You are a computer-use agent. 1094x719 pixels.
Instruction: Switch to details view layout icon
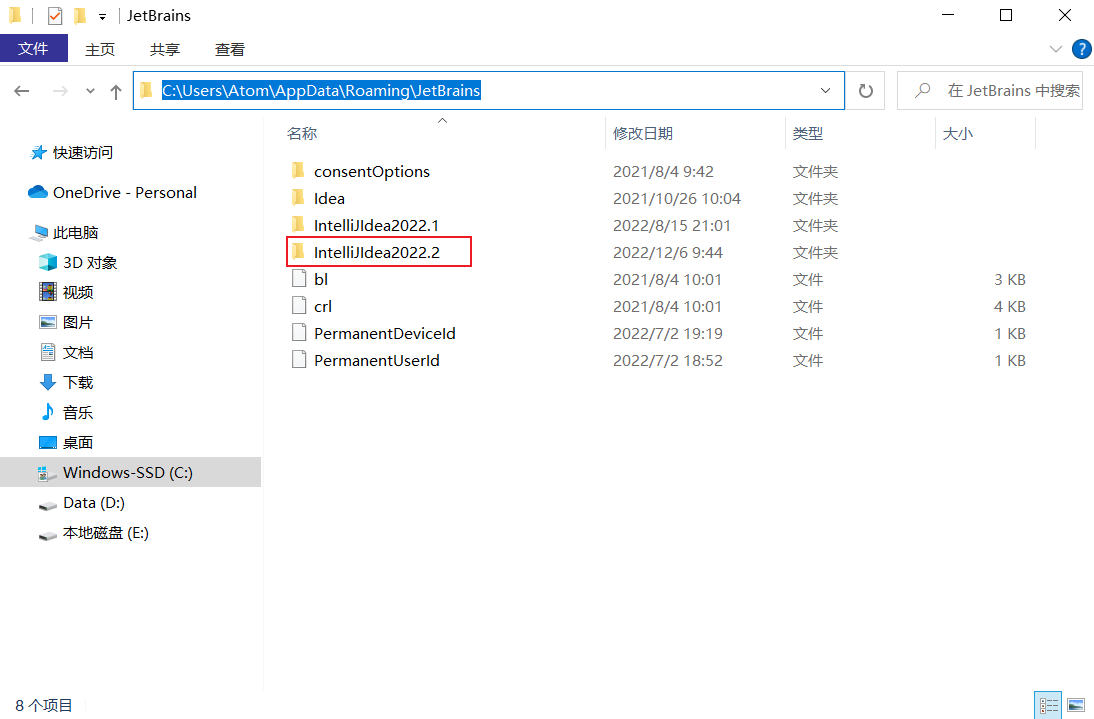click(x=1048, y=706)
